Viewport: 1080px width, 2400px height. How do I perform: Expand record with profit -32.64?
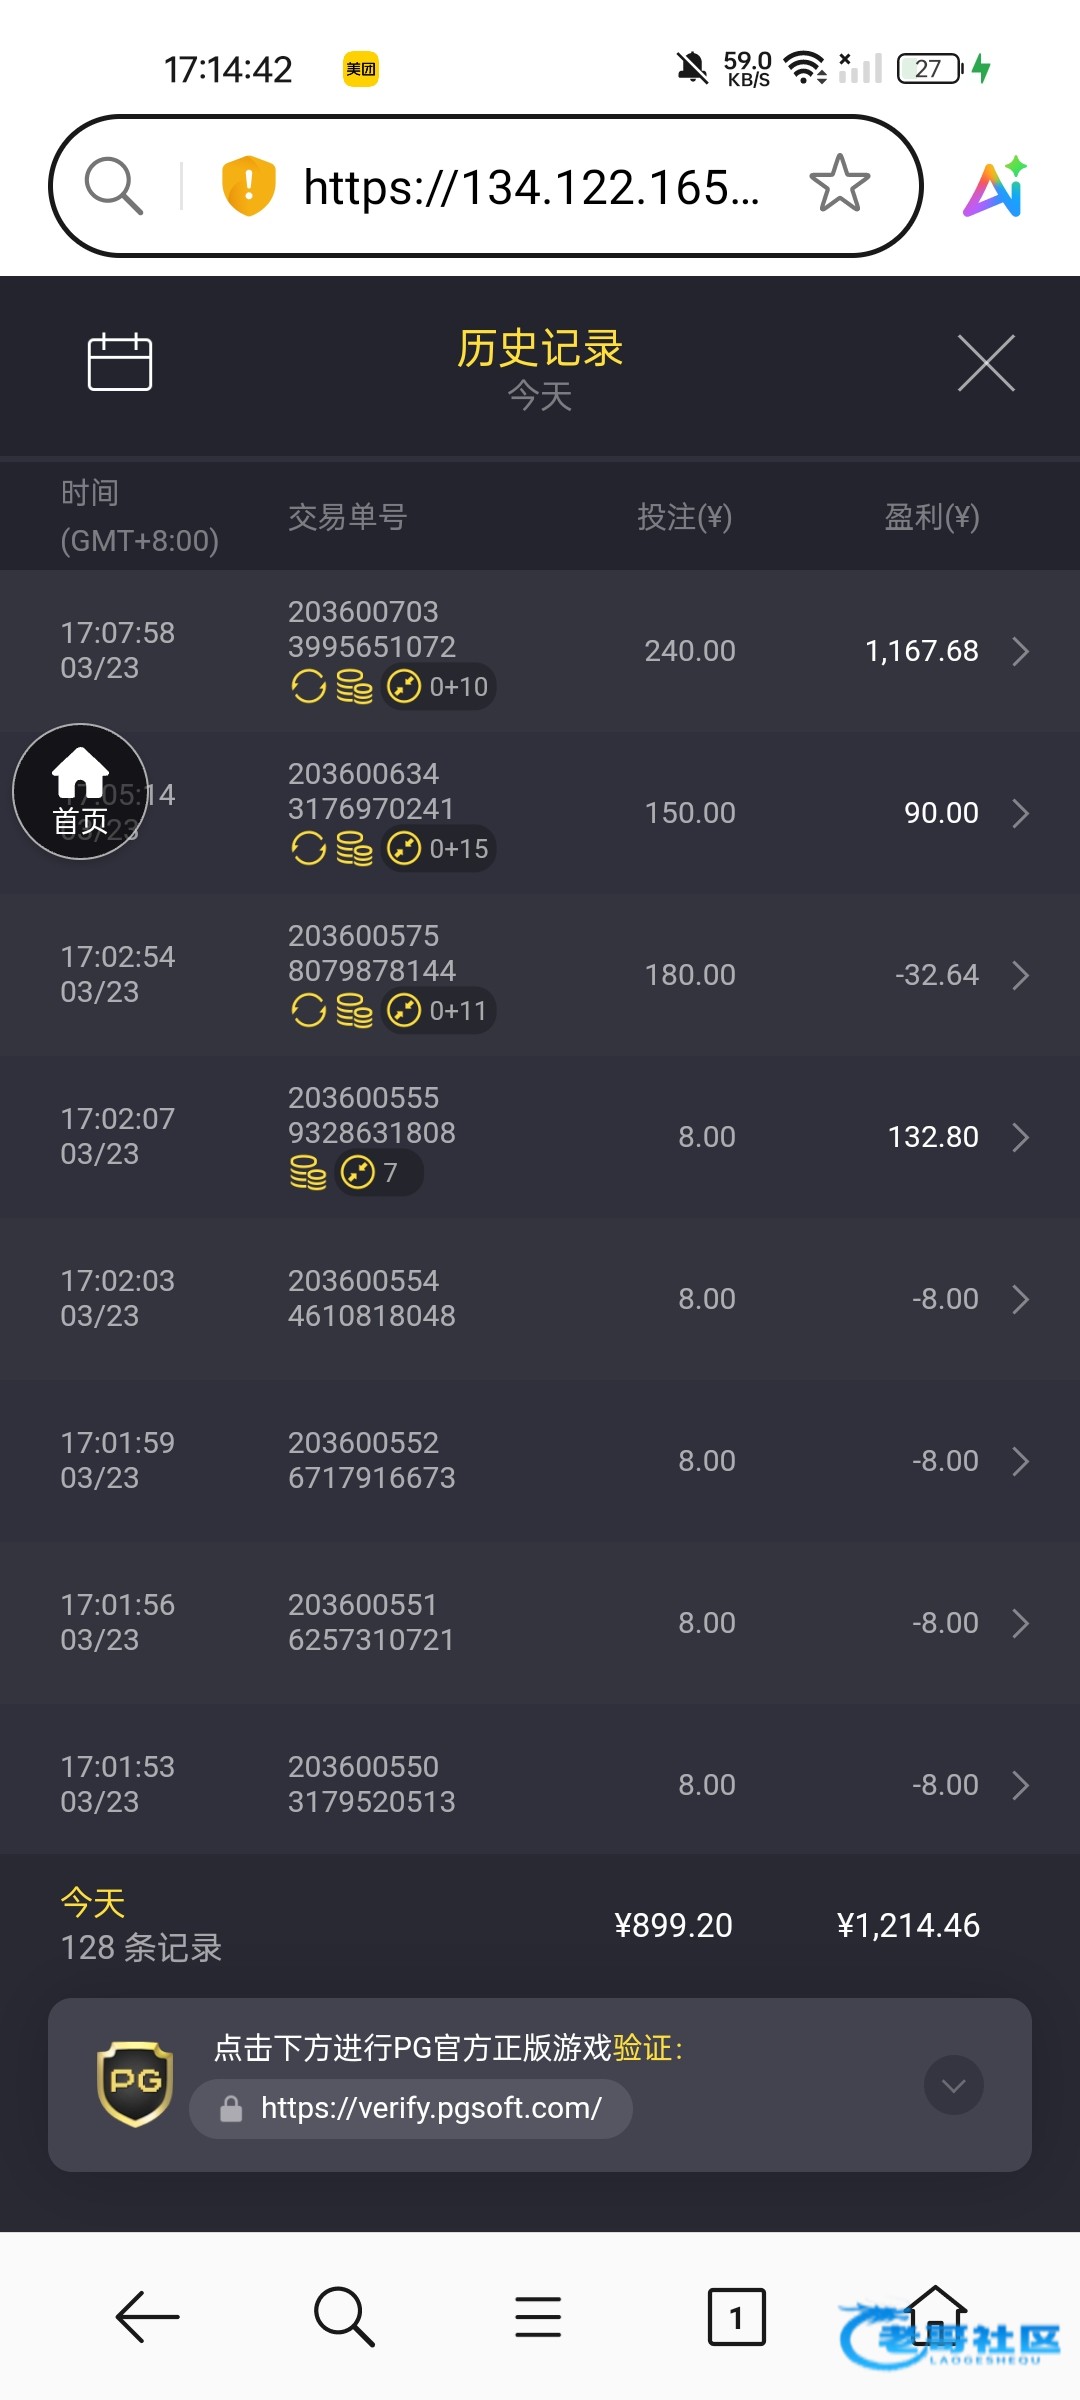1020,975
